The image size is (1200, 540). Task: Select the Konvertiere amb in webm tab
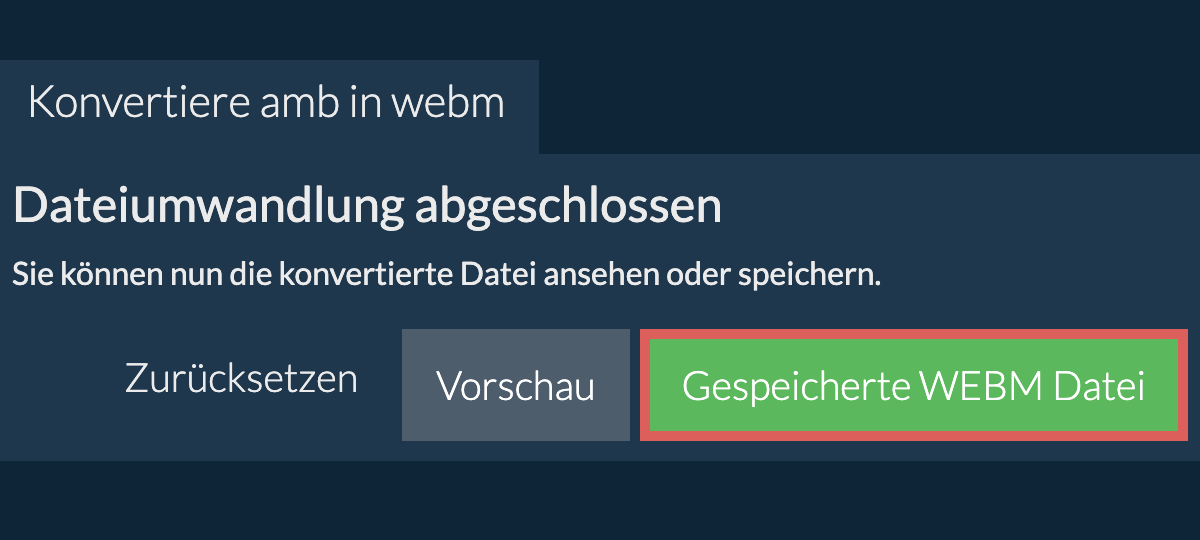pyautogui.click(x=266, y=104)
